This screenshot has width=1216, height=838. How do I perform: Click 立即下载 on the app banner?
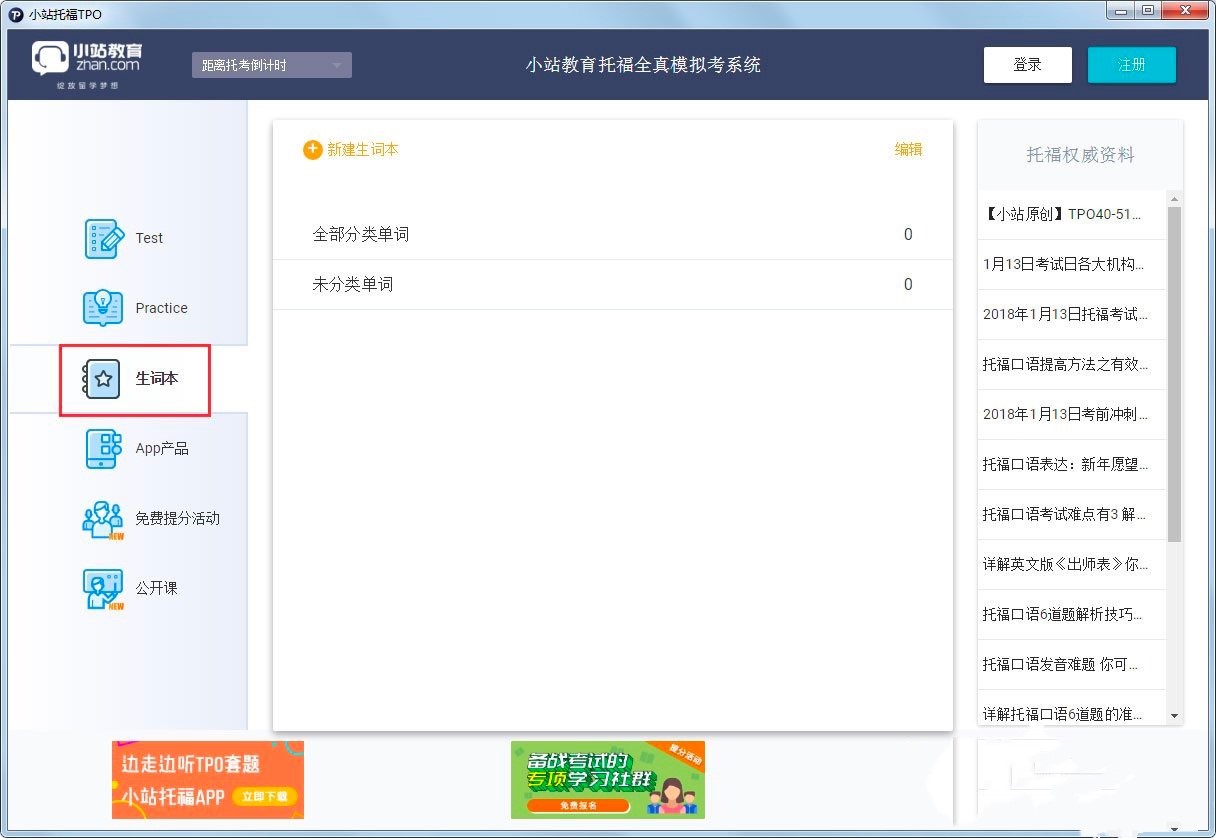[265, 797]
